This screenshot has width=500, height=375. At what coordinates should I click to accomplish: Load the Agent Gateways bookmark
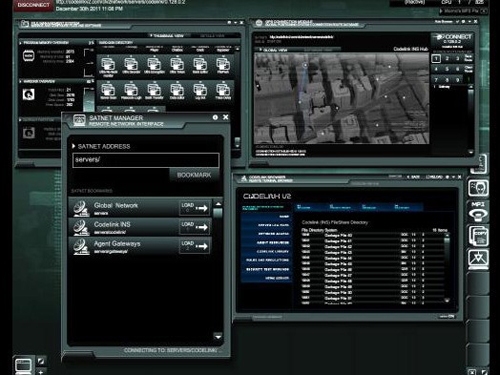tap(195, 246)
